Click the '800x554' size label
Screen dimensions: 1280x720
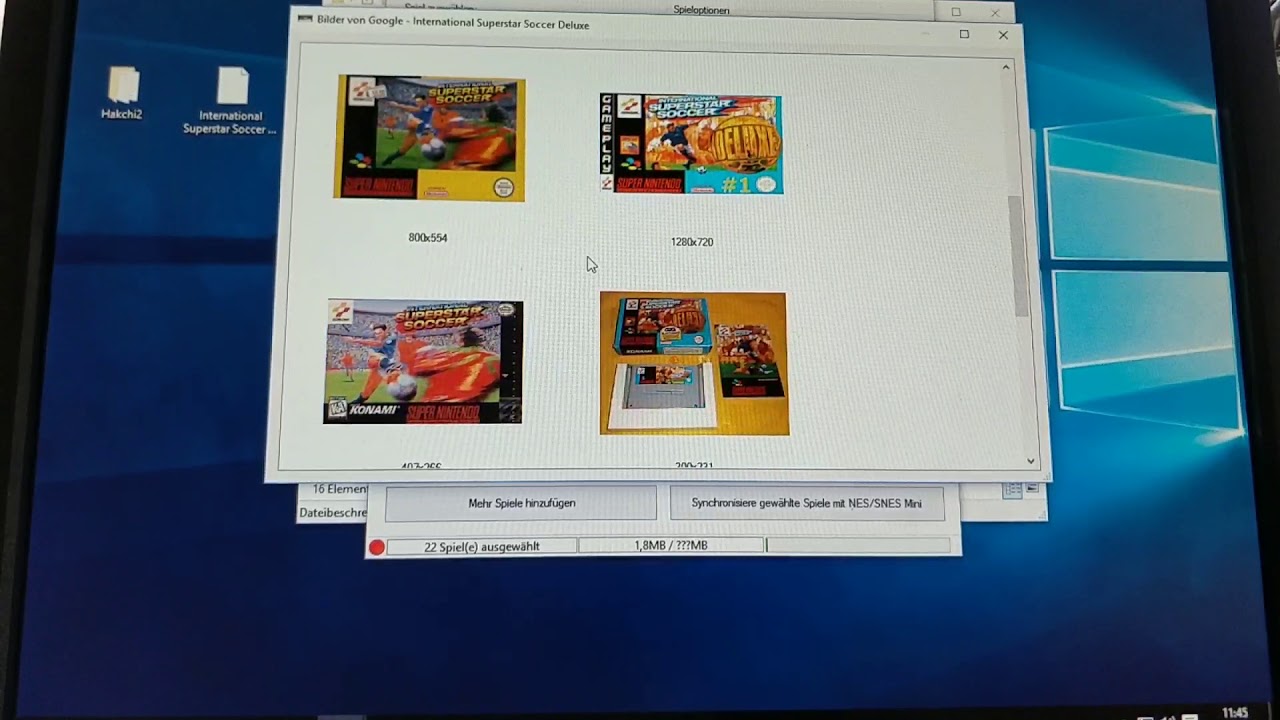coord(428,238)
